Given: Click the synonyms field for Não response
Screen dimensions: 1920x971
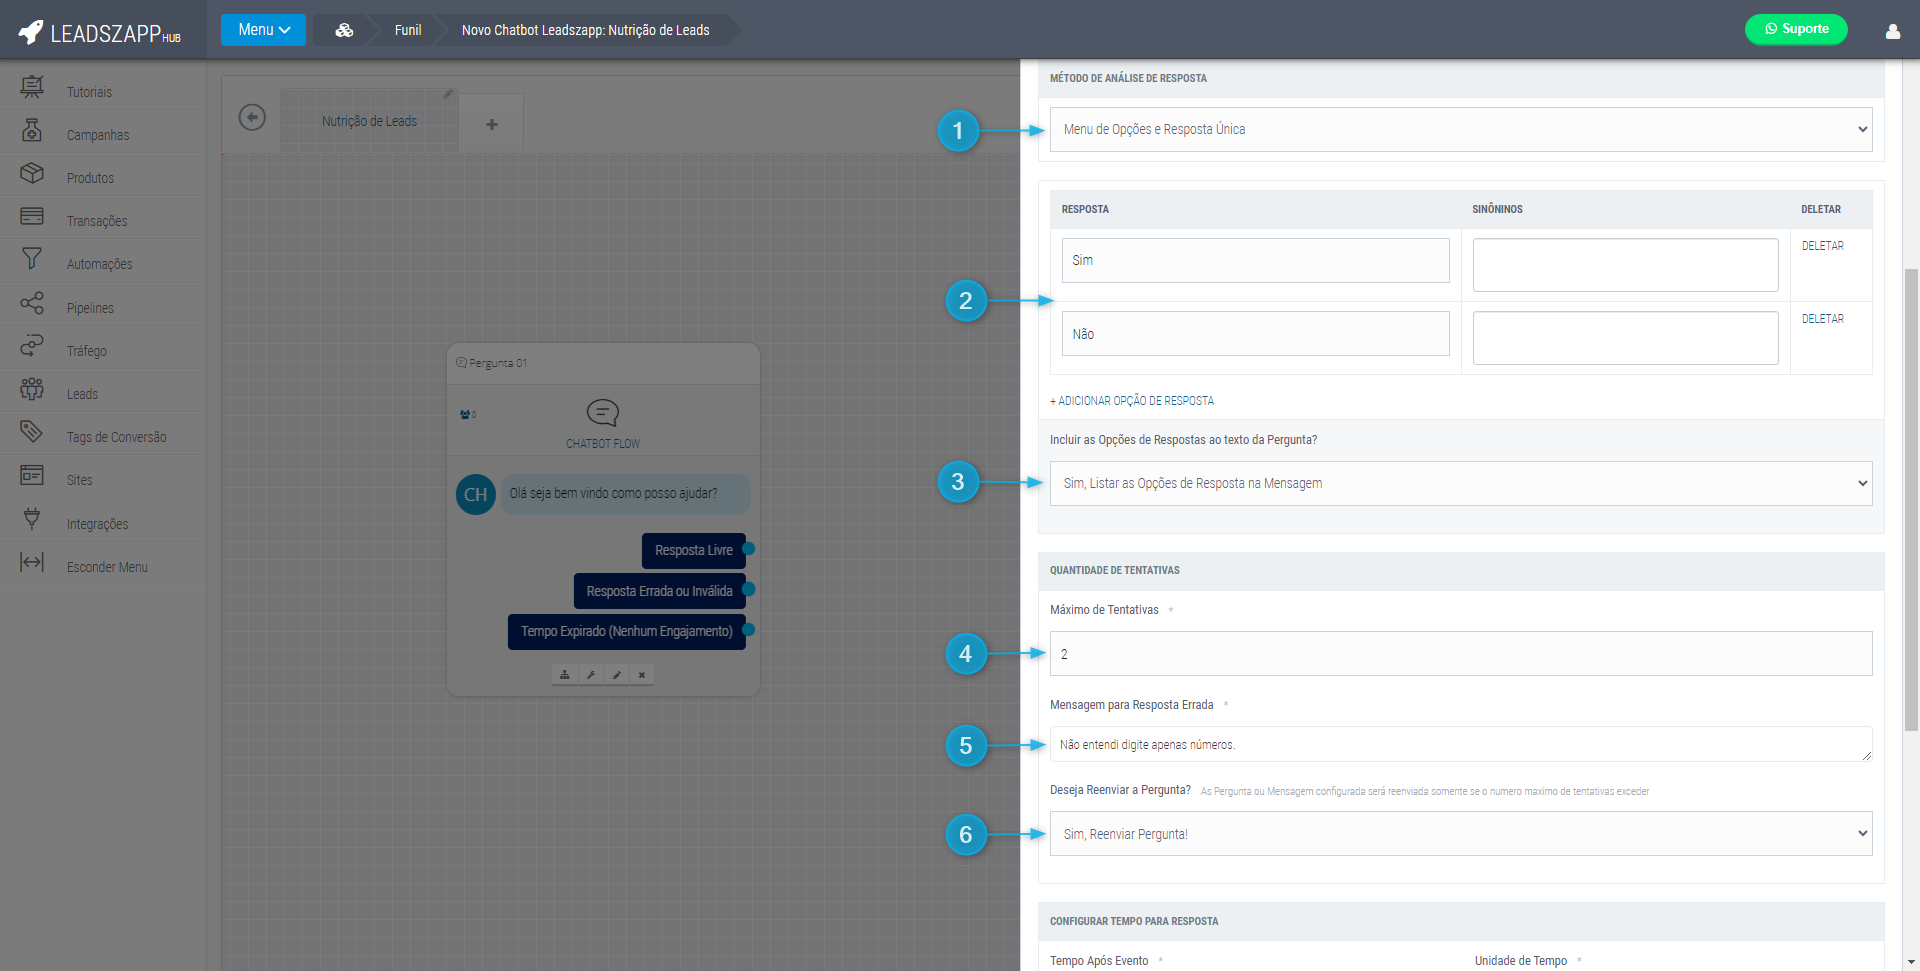Looking at the screenshot, I should pyautogui.click(x=1624, y=338).
